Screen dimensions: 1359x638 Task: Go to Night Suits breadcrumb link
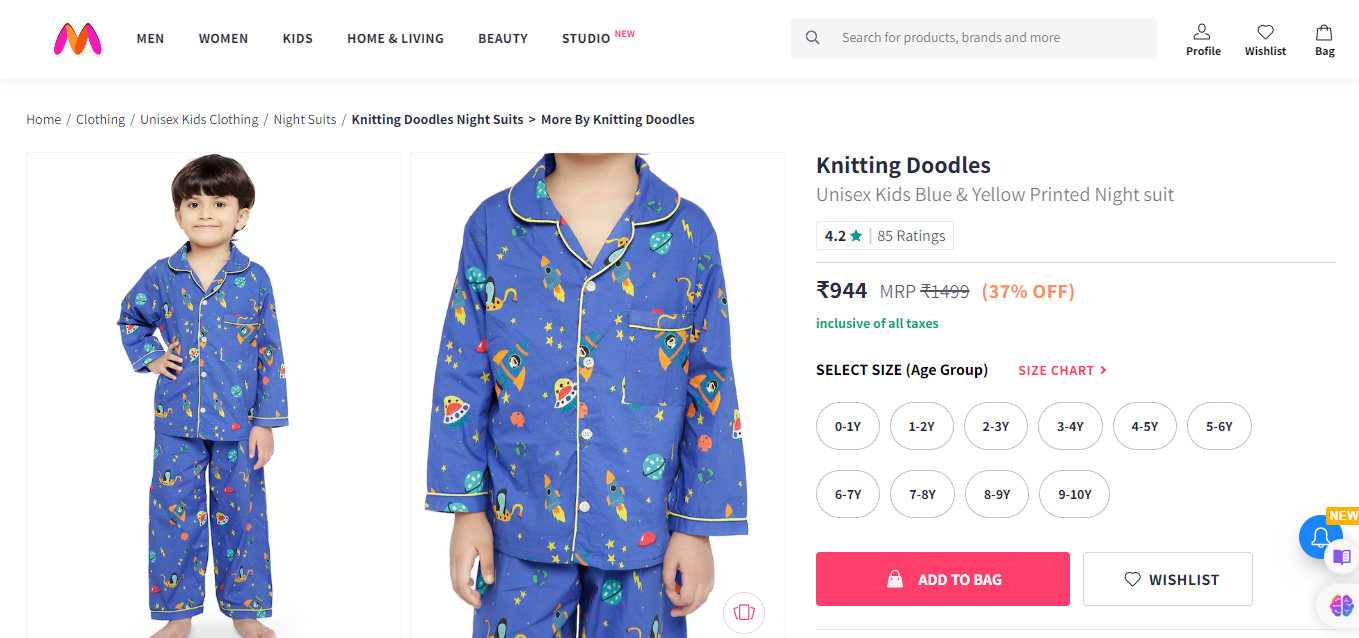pos(305,120)
